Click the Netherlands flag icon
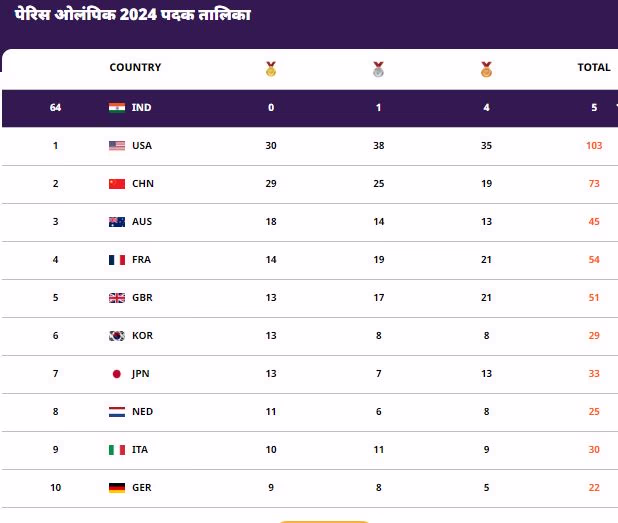 point(116,412)
